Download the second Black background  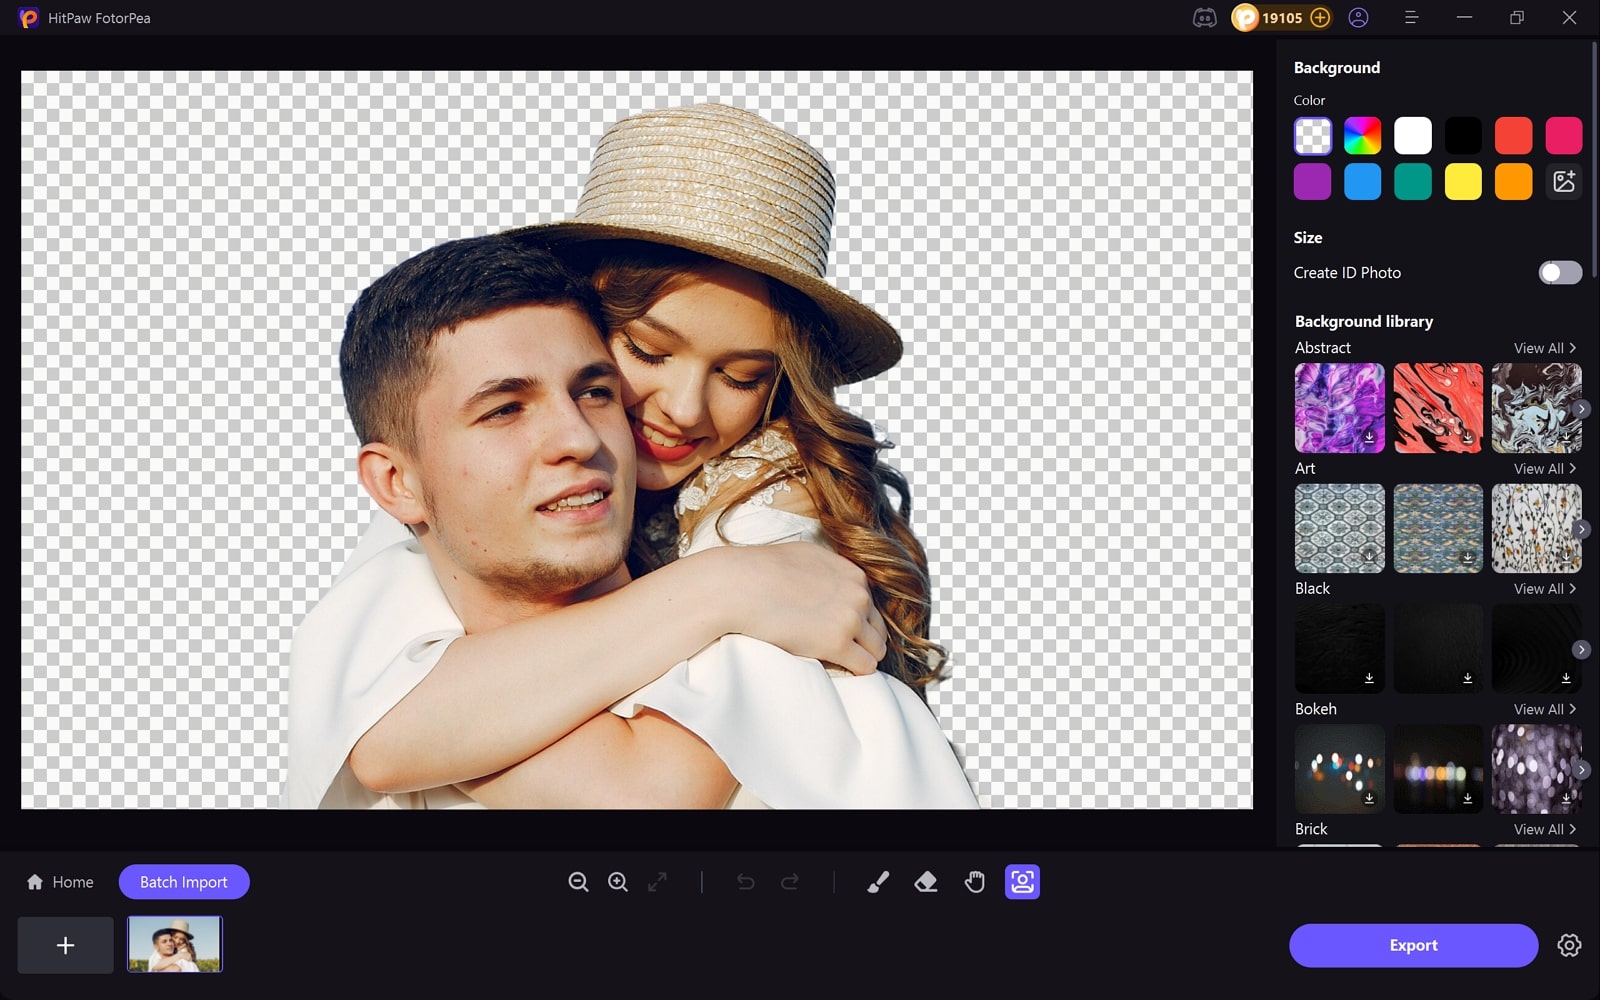(x=1467, y=678)
